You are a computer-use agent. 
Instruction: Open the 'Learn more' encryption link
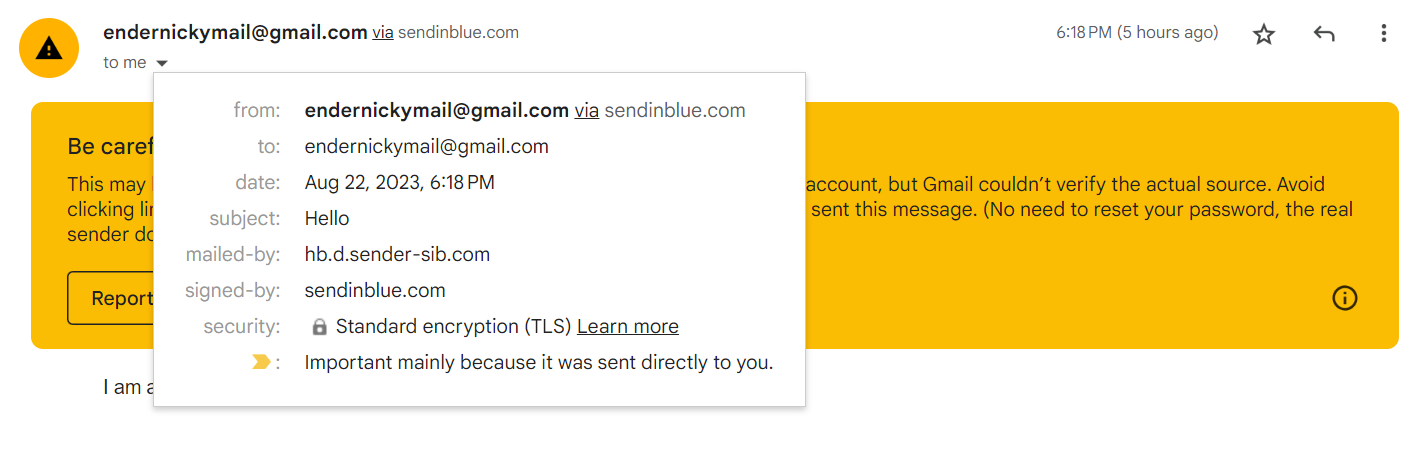tap(628, 327)
